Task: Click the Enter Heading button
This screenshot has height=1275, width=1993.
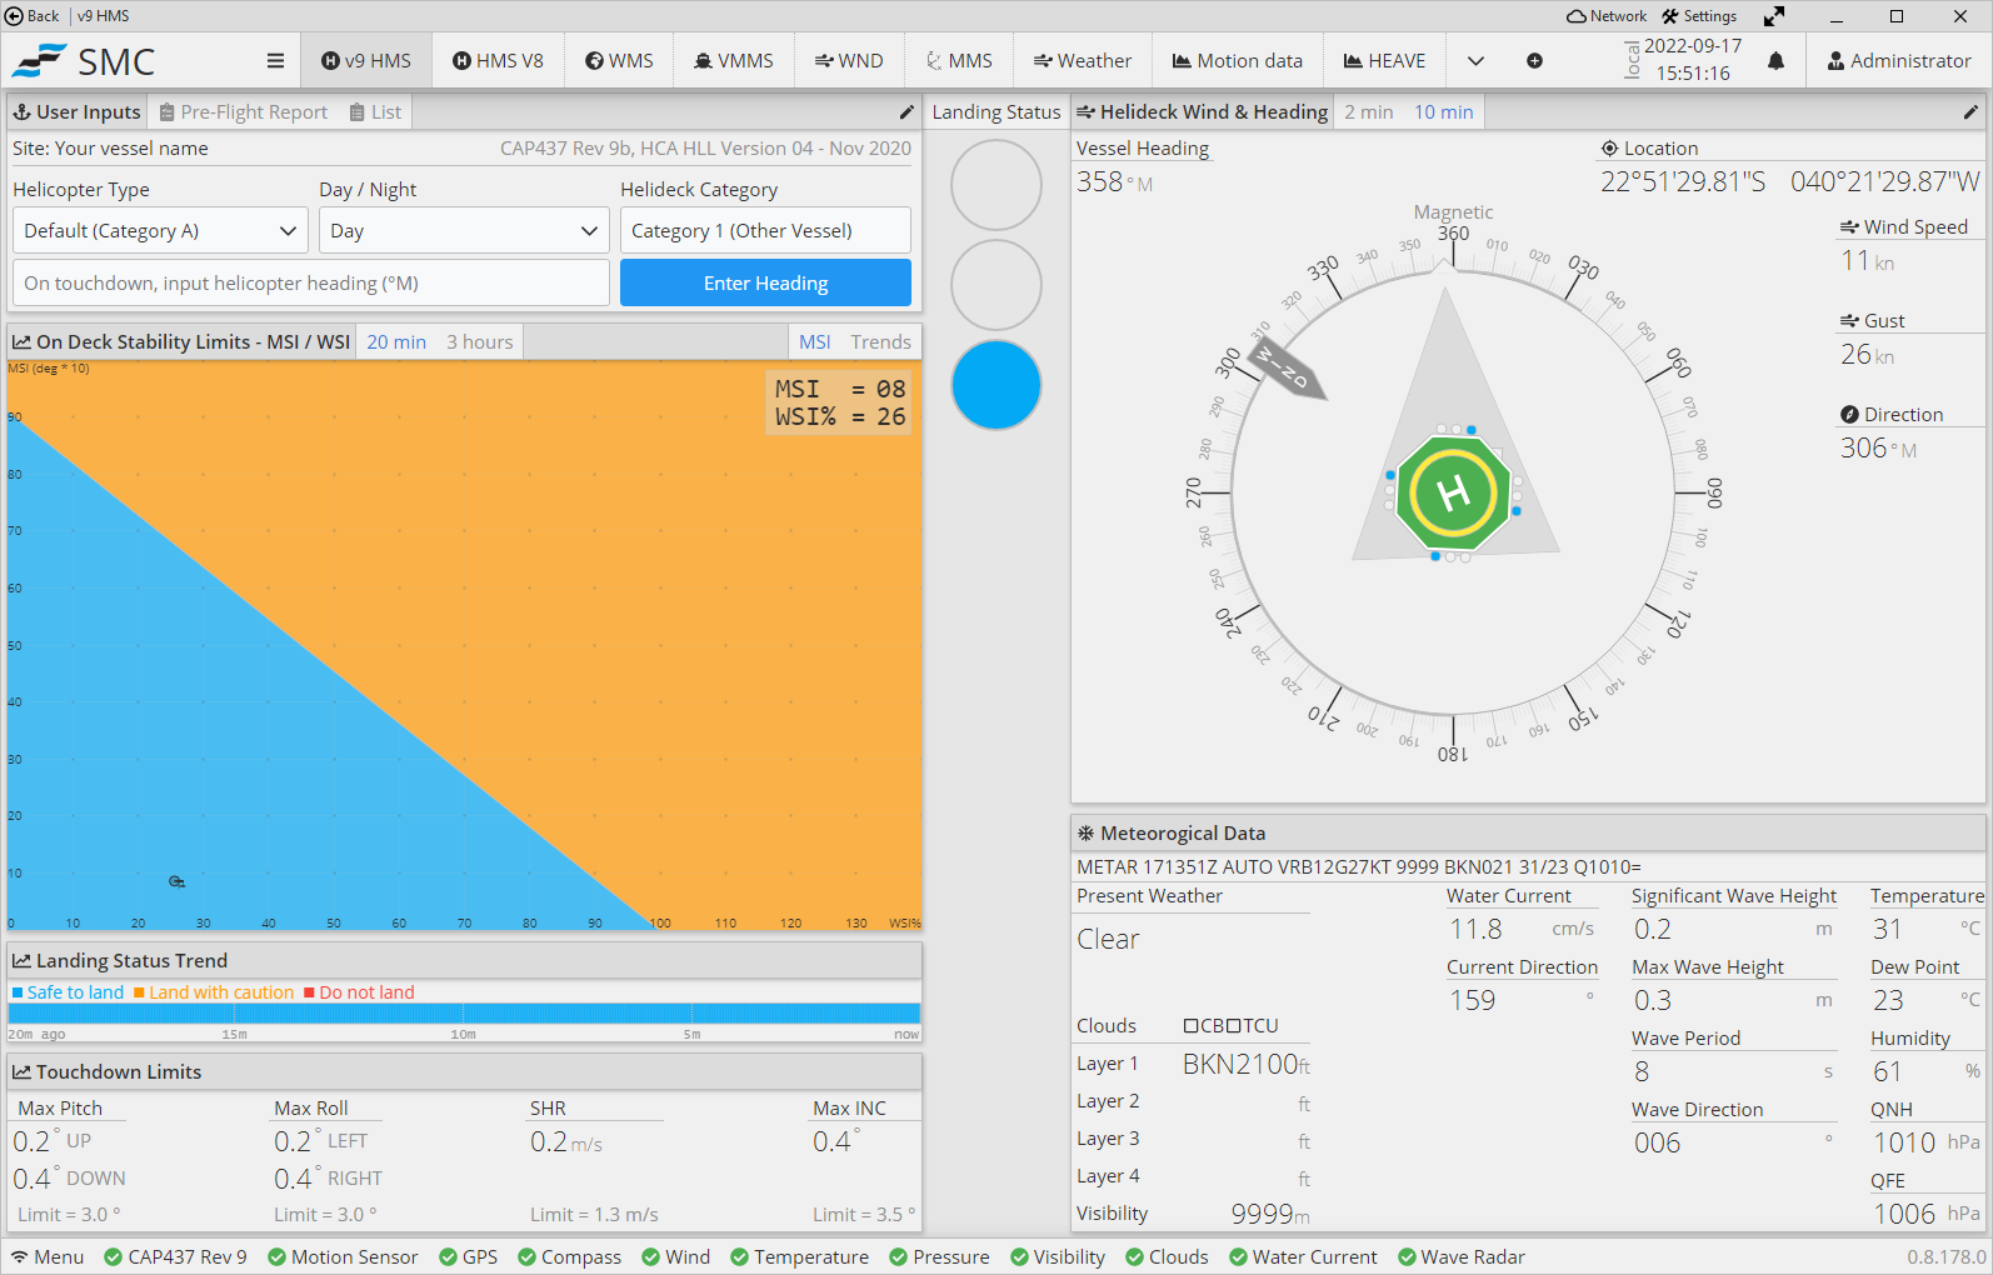Action: coord(765,283)
